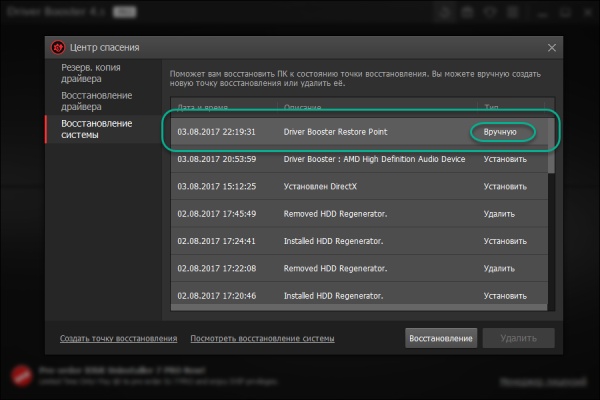
Task: Click the horizontal scrollbar below the list
Action: (359, 307)
